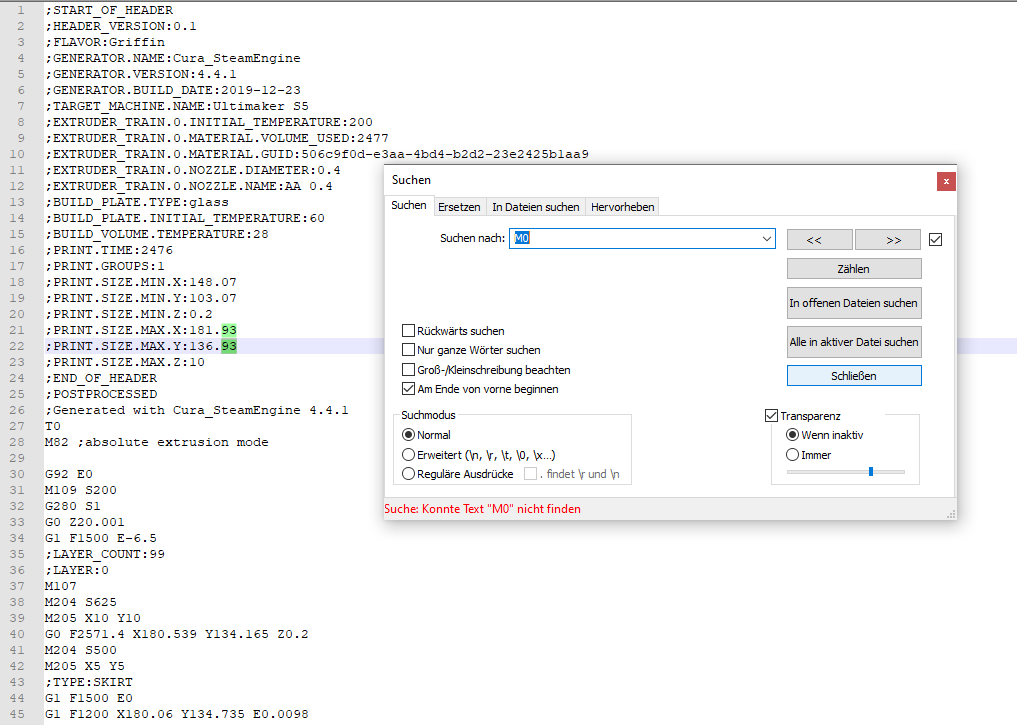
Task: Enable Rückwärts suchen
Action: tap(409, 330)
